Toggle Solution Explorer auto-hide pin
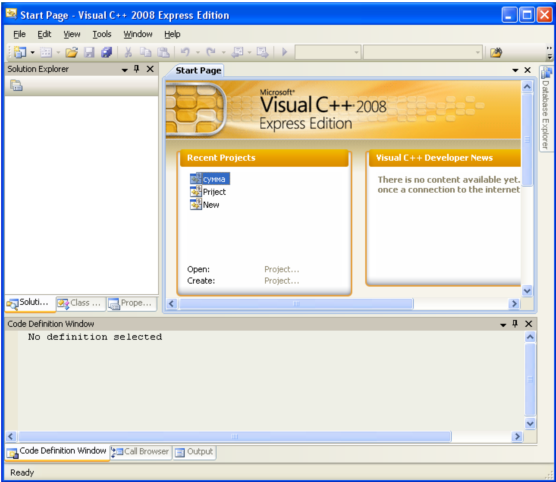The width and height of the screenshot is (556, 482). (137, 69)
